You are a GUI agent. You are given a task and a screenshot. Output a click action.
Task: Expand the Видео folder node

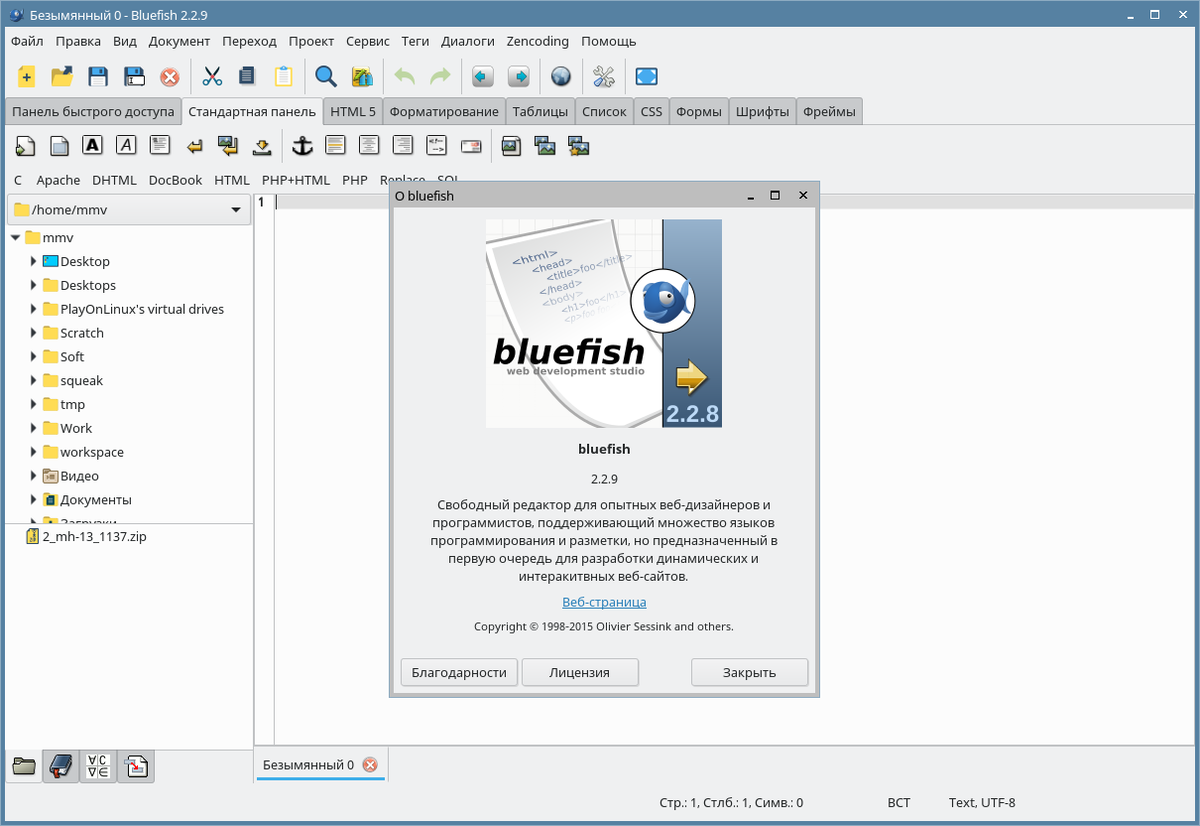[x=33, y=476]
